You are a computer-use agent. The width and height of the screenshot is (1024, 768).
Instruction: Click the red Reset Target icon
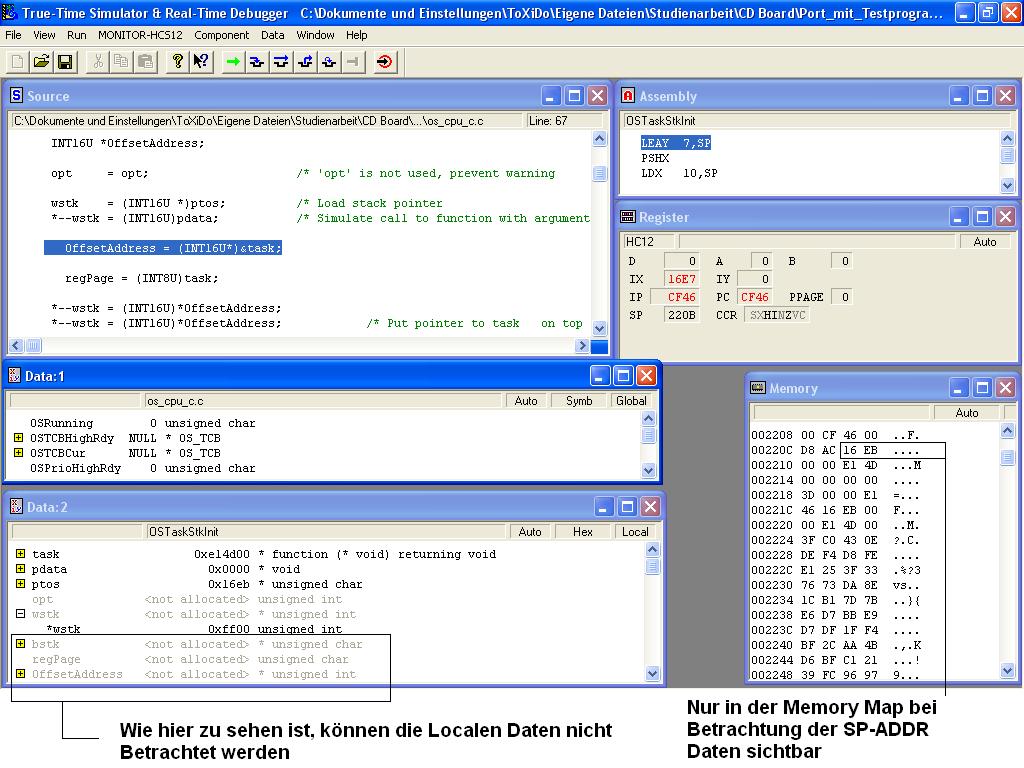click(x=385, y=62)
